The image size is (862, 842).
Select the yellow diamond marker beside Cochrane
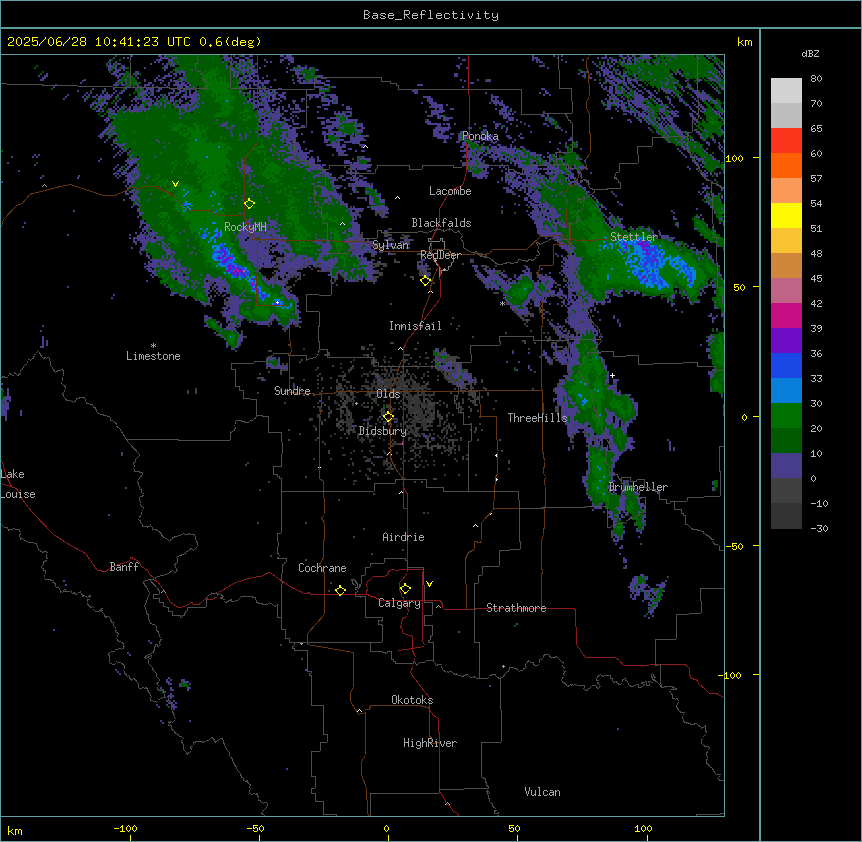pos(340,590)
